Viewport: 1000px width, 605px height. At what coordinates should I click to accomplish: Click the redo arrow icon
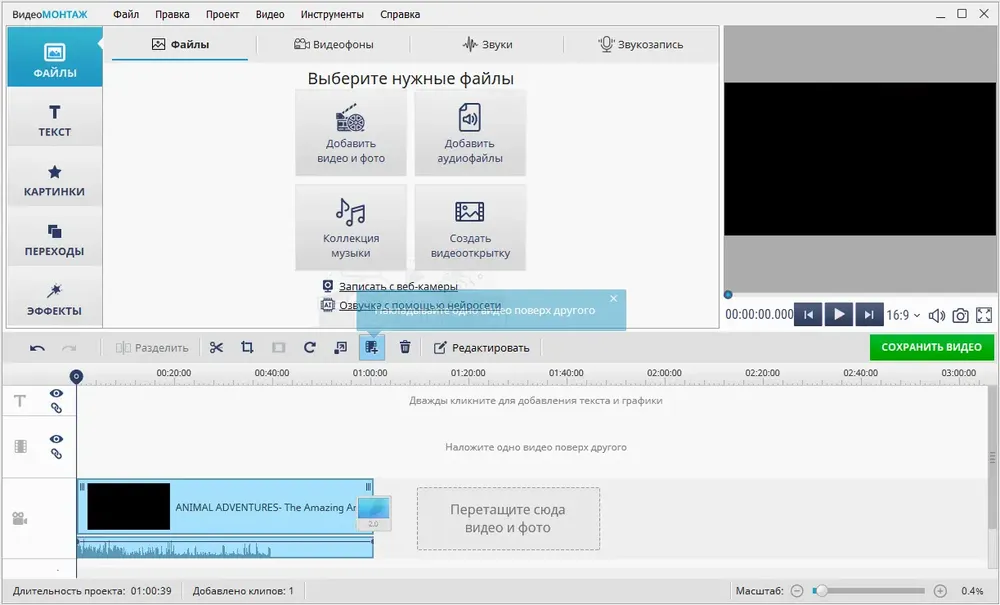pos(69,348)
